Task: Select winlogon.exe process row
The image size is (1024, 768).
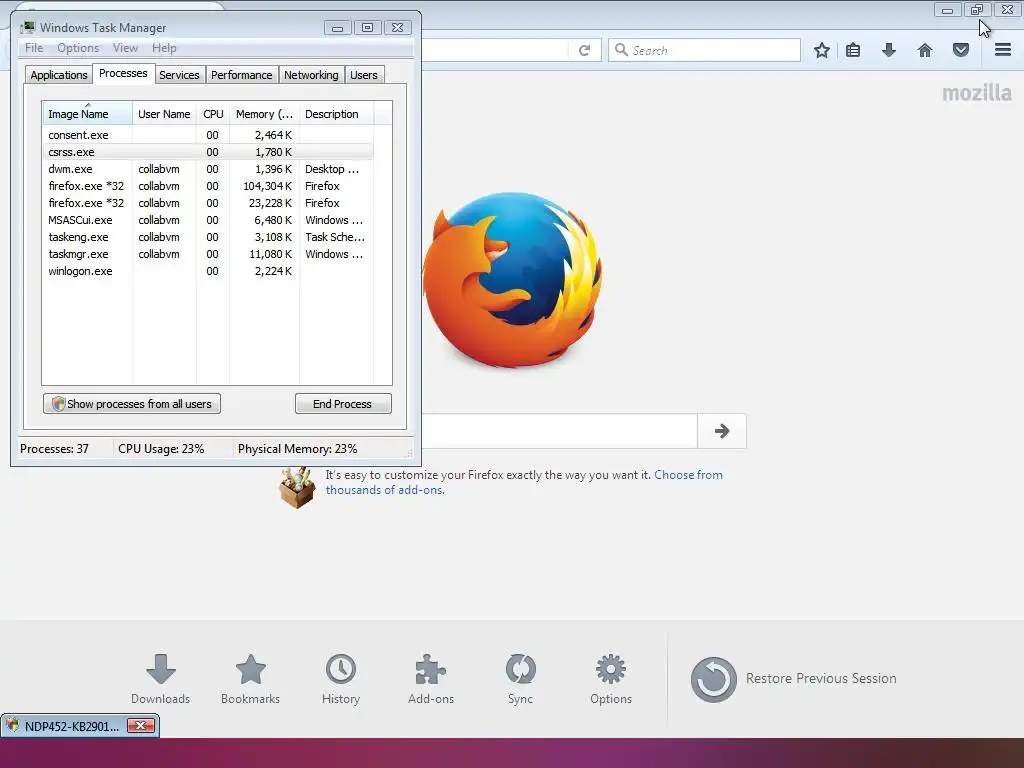Action: tap(208, 271)
